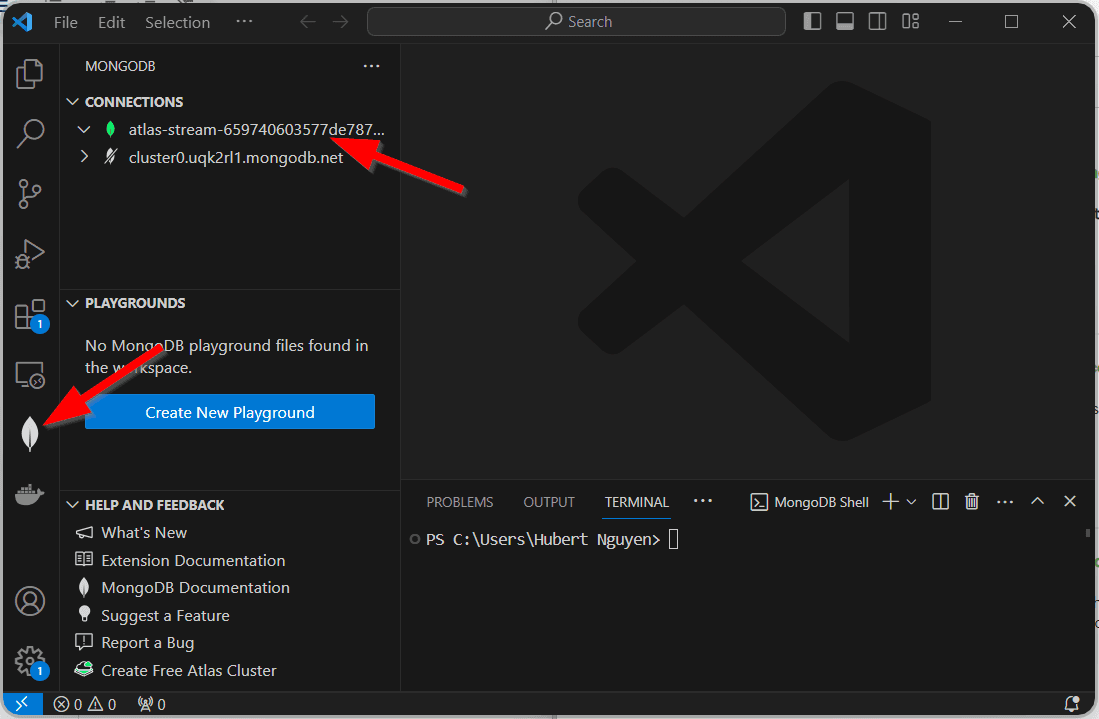
Task: Click Create New Playground button
Action: click(x=230, y=412)
